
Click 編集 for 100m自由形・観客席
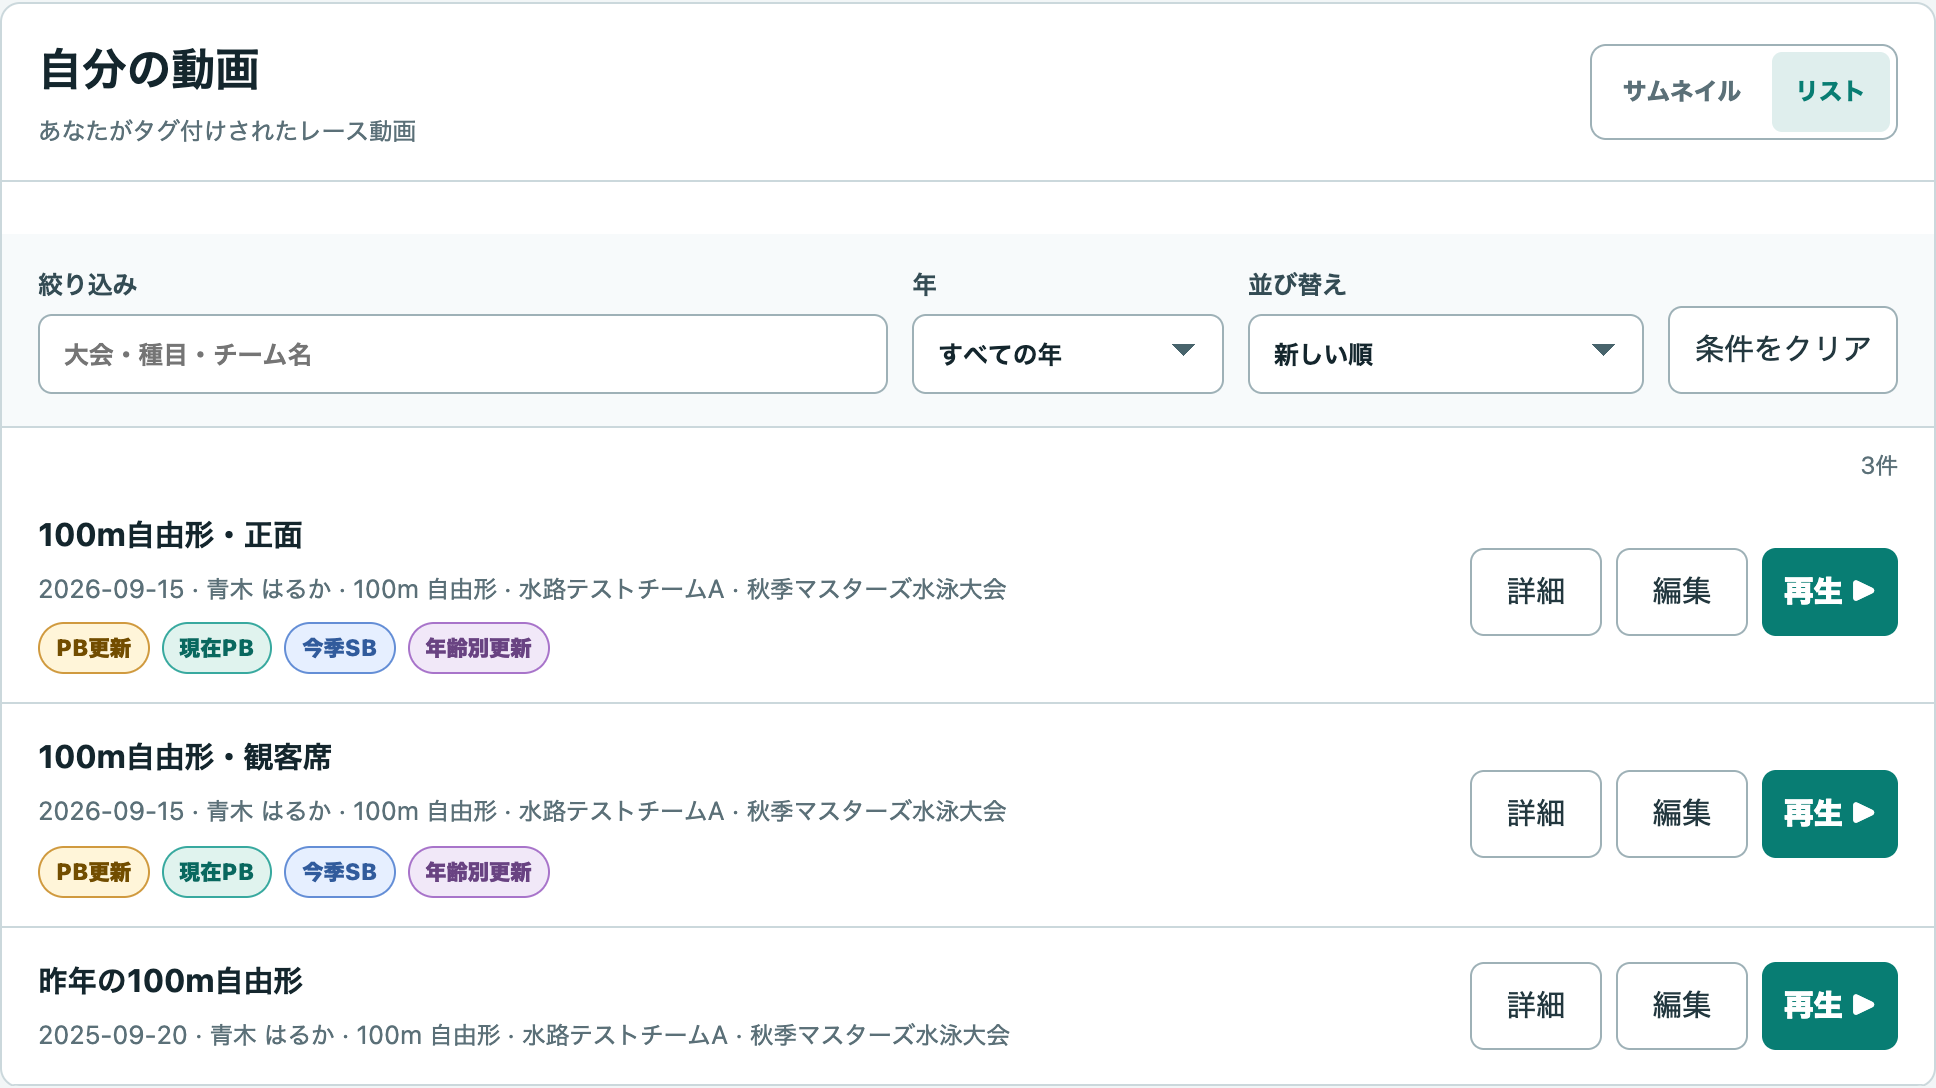click(1681, 814)
